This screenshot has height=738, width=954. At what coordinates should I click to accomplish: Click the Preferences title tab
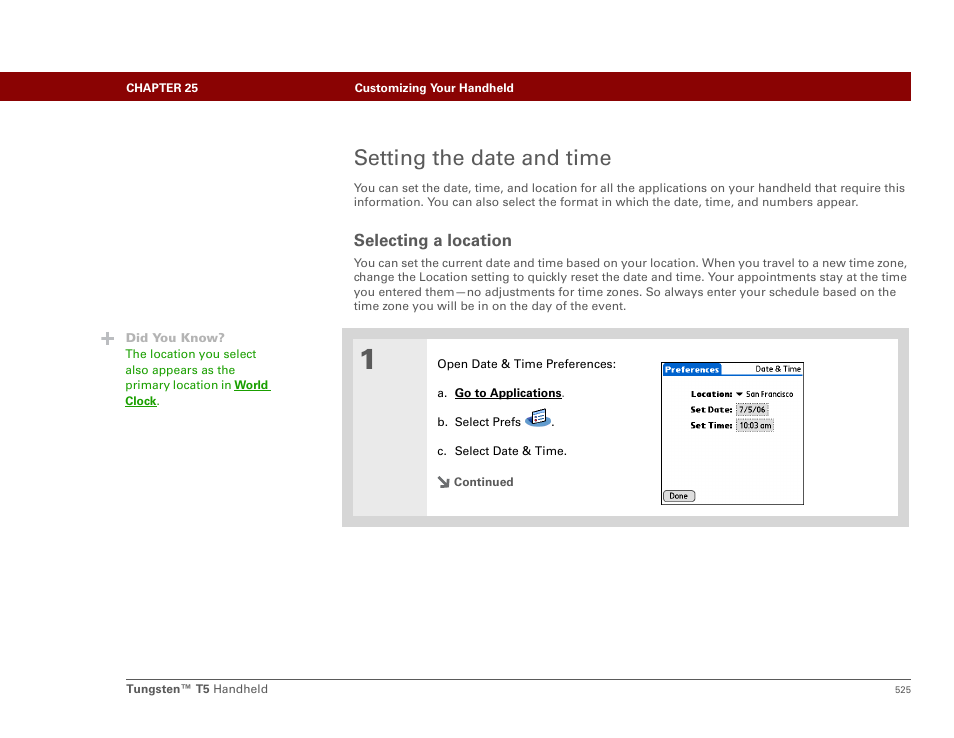tap(692, 369)
